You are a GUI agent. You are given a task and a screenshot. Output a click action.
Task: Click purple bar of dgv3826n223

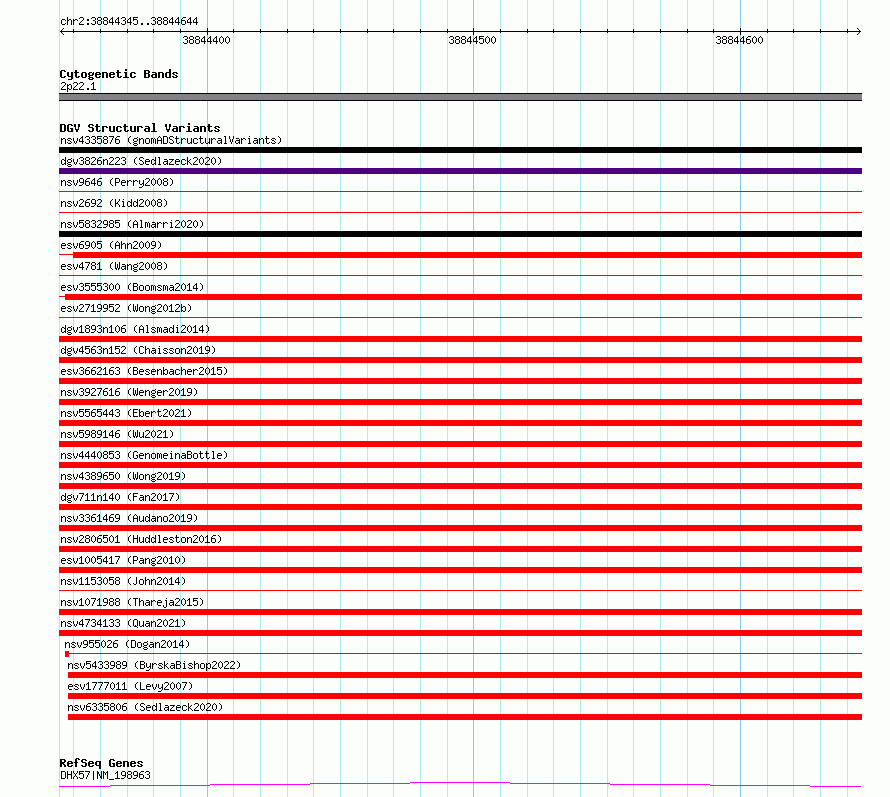pyautogui.click(x=460, y=171)
